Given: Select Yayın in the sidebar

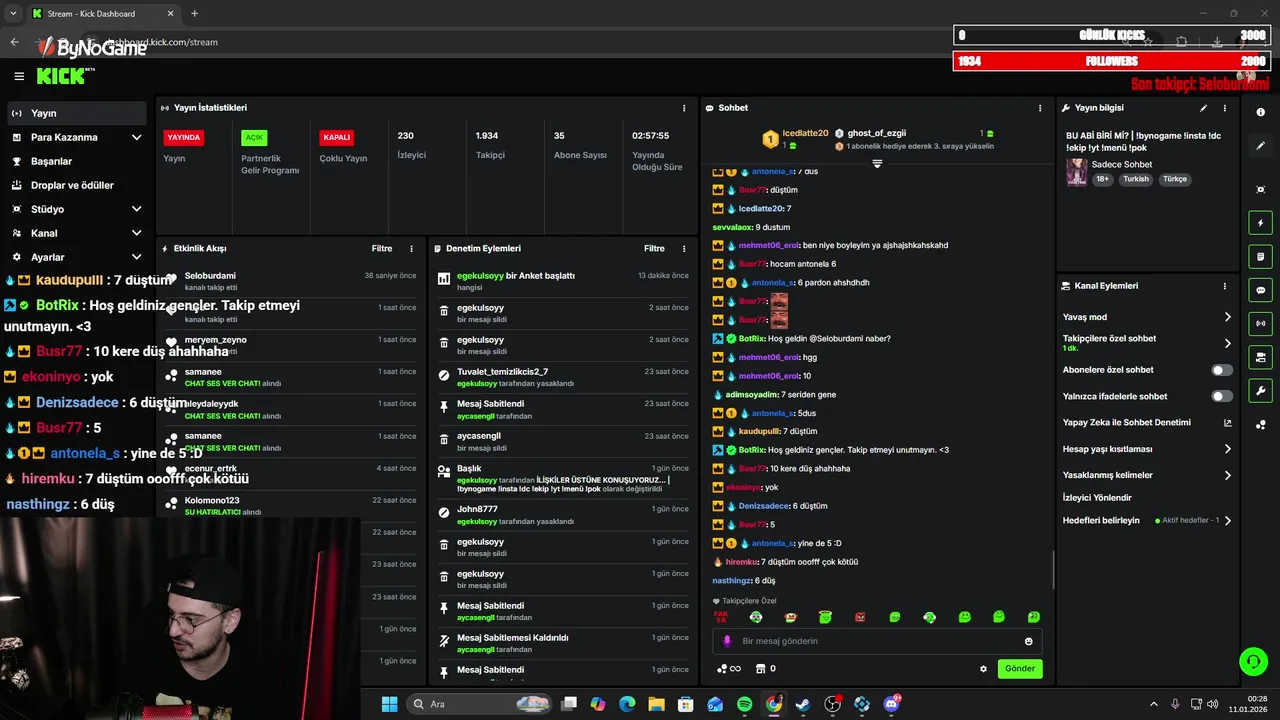Looking at the screenshot, I should pyautogui.click(x=76, y=113).
